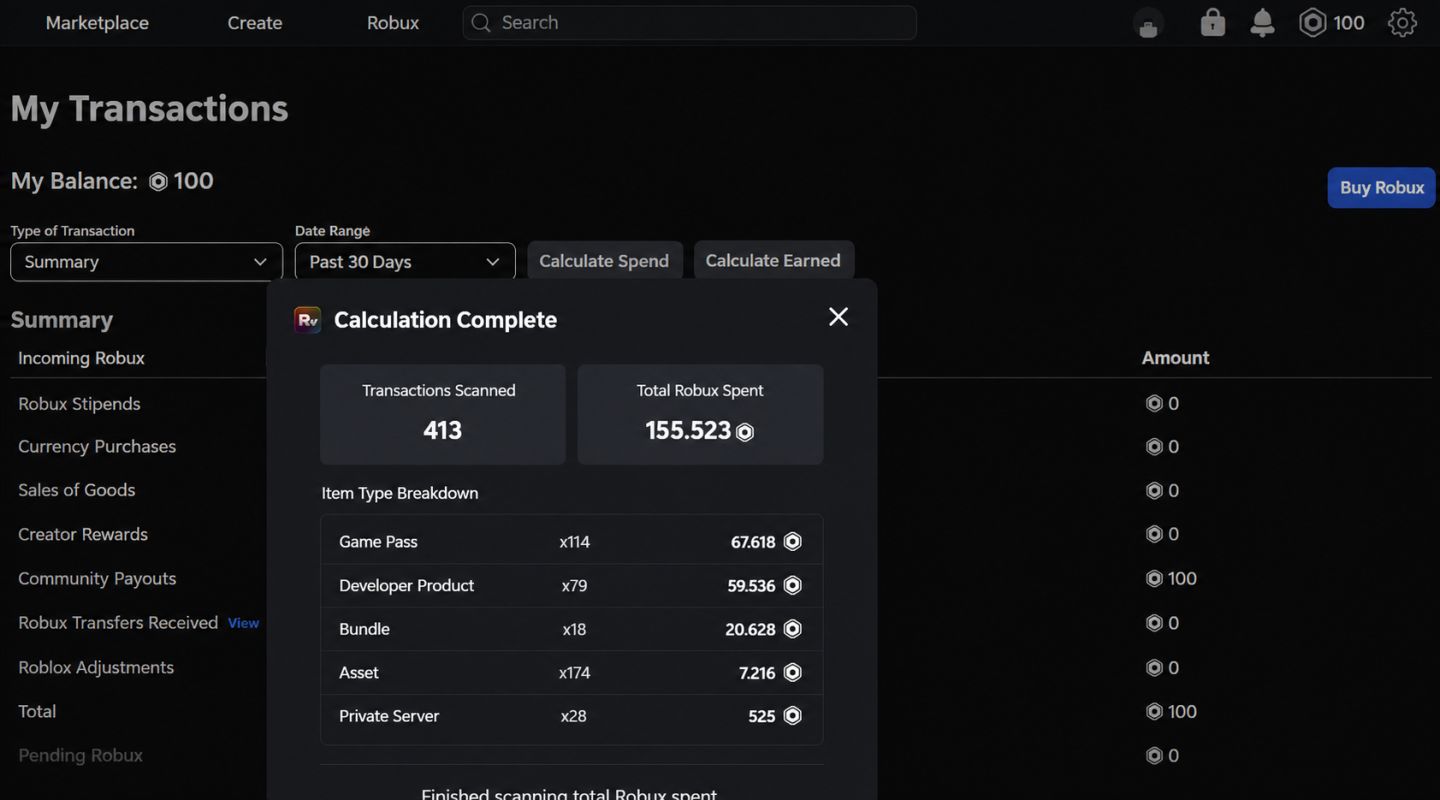The height and width of the screenshot is (800, 1440).
Task: Click the Pending Robux label
Action: [80, 755]
